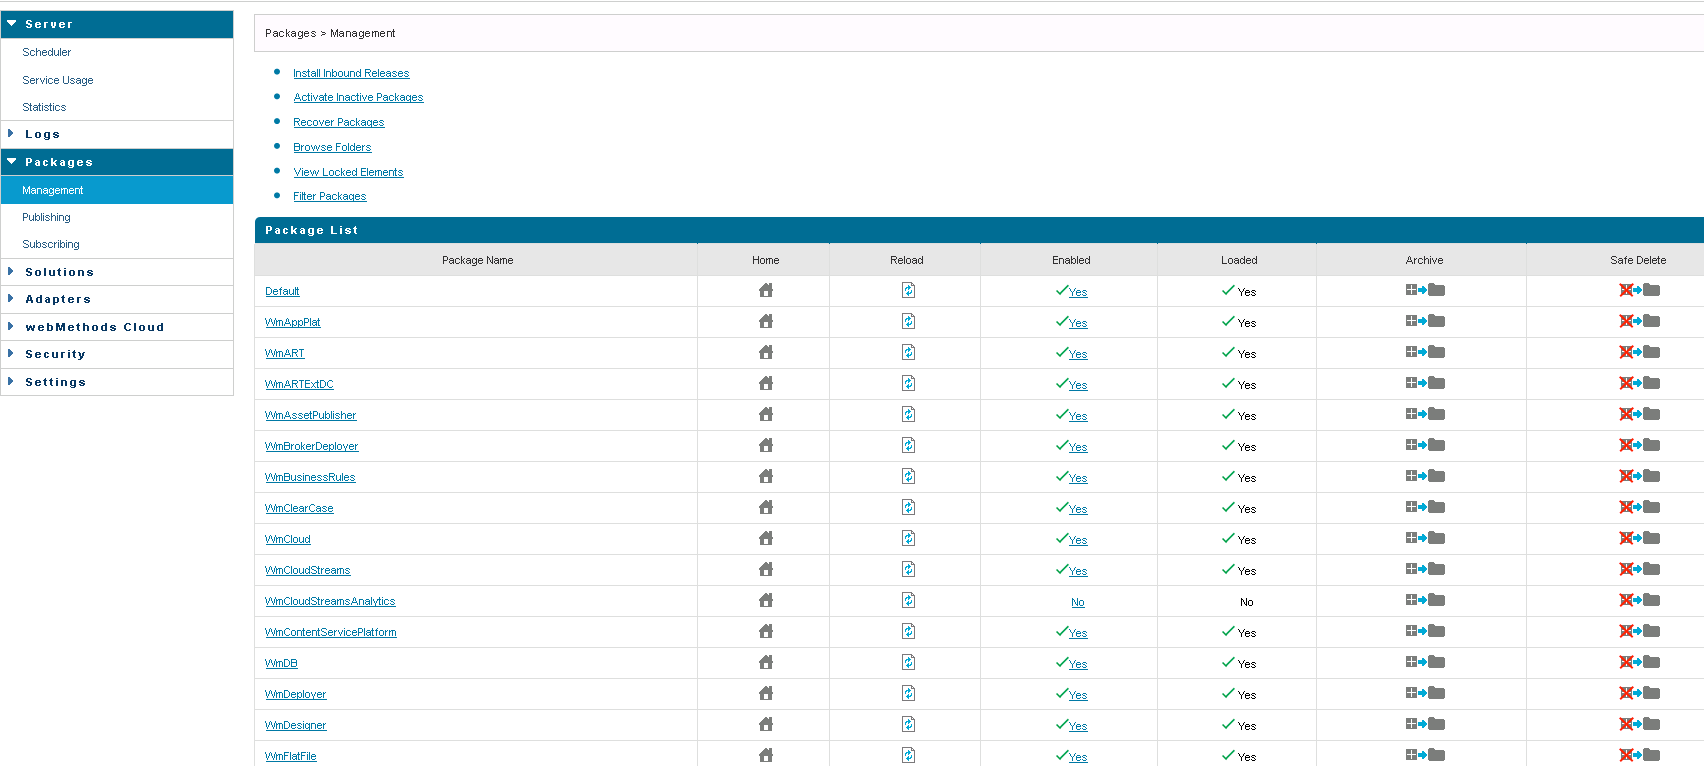Select Management under Packages
This screenshot has height=766, width=1704.
pos(117,190)
